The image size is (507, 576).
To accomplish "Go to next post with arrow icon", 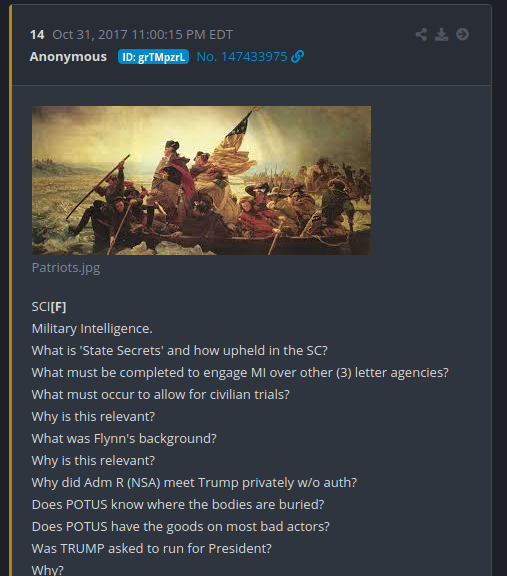I will (462, 34).
